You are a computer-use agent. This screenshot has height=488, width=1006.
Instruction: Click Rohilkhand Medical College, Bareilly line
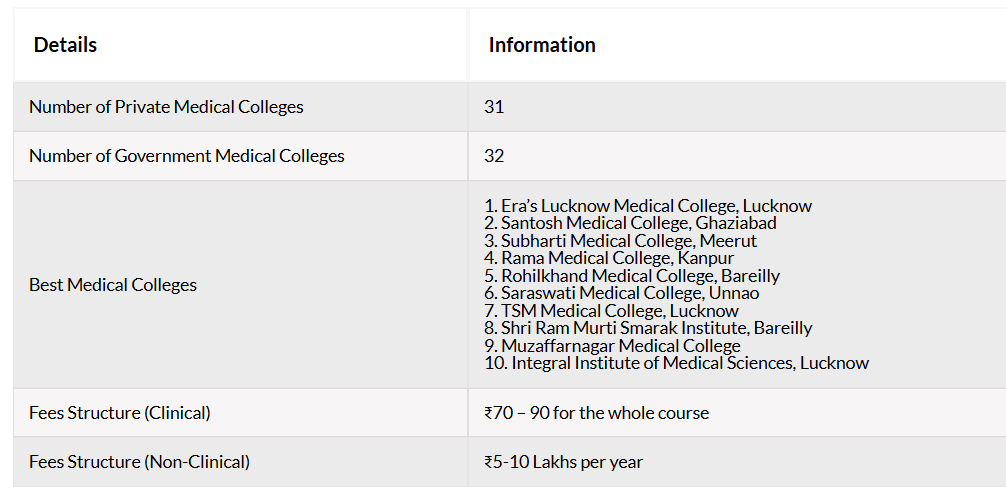point(632,276)
